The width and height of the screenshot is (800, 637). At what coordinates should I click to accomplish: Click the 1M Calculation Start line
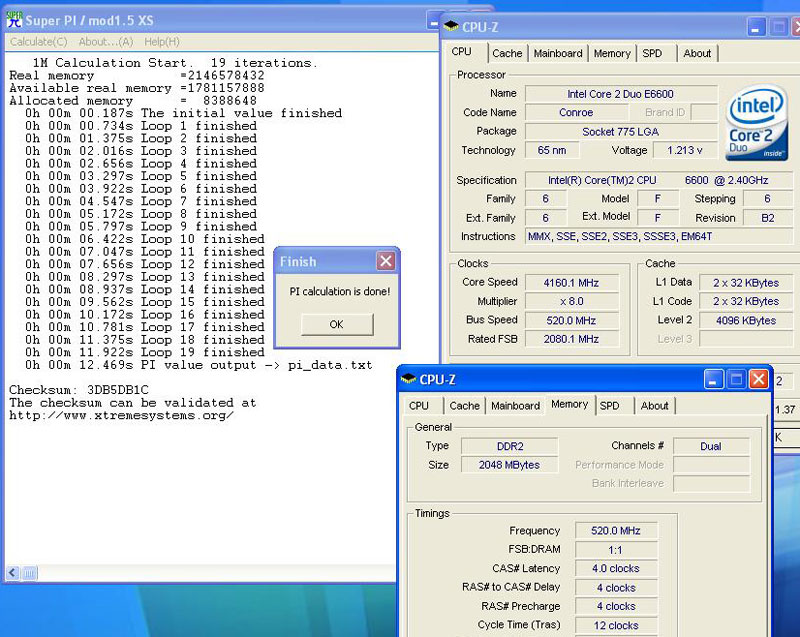[x=174, y=63]
